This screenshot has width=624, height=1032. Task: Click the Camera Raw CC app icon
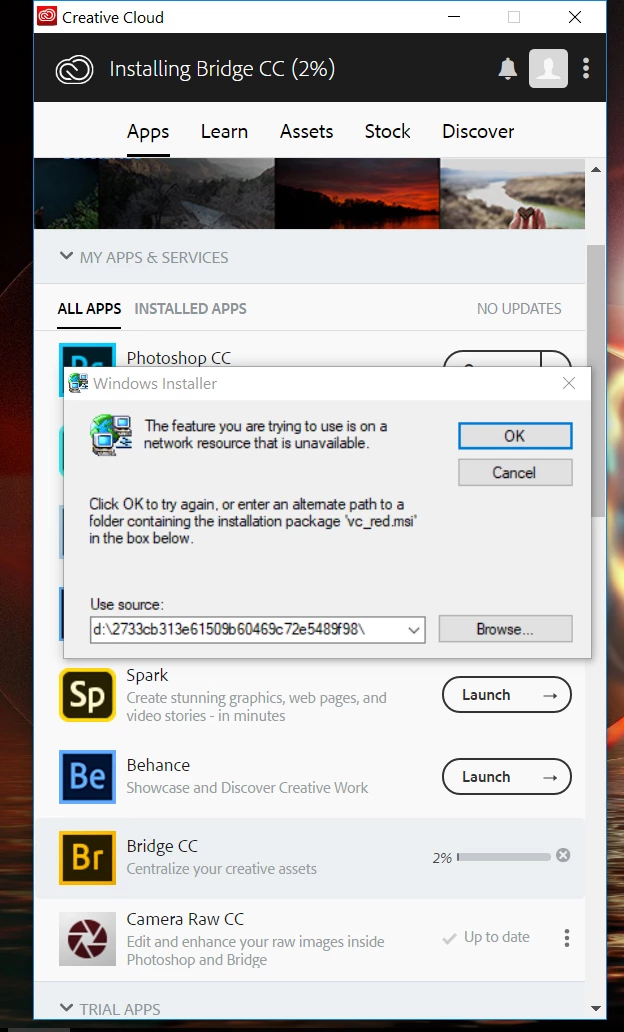point(88,939)
